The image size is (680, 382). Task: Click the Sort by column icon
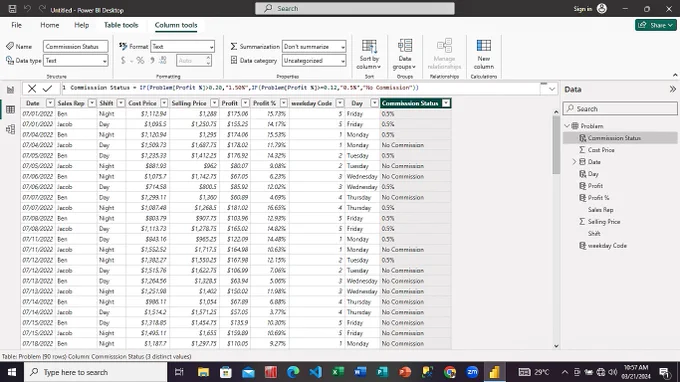pyautogui.click(x=369, y=46)
